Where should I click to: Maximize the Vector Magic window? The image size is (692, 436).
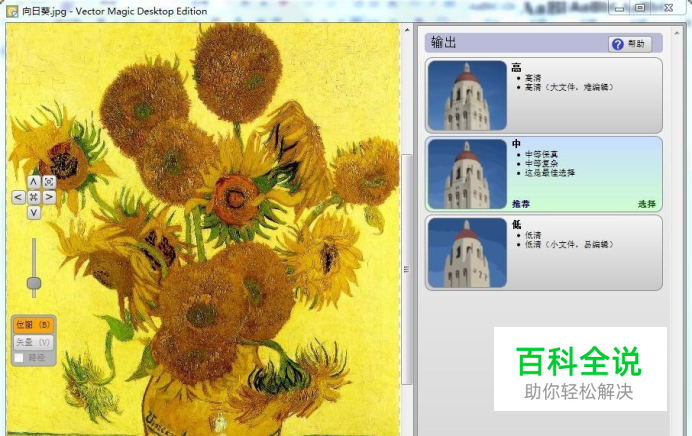pyautogui.click(x=640, y=8)
